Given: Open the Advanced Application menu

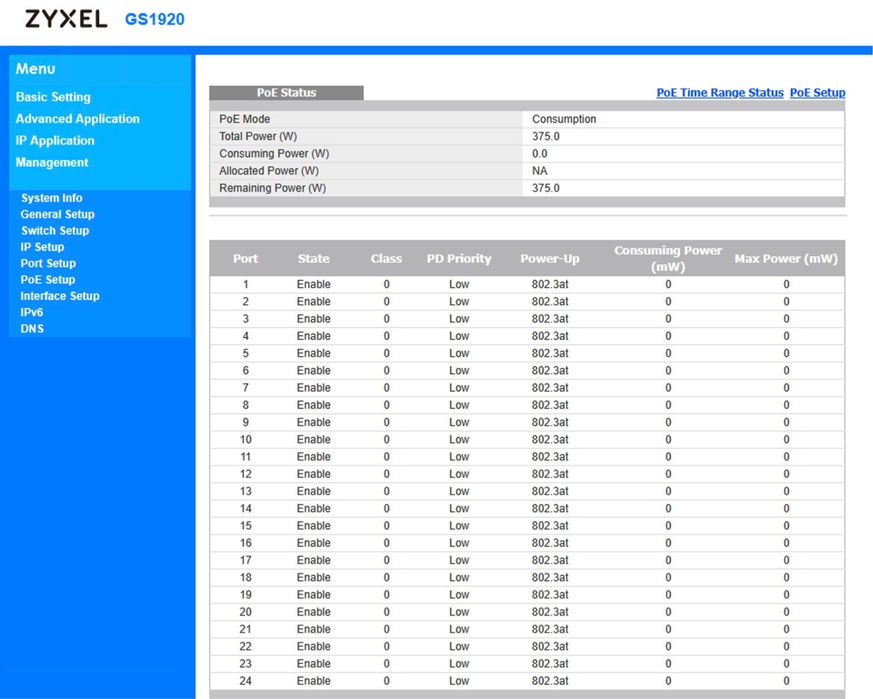Looking at the screenshot, I should [x=77, y=119].
